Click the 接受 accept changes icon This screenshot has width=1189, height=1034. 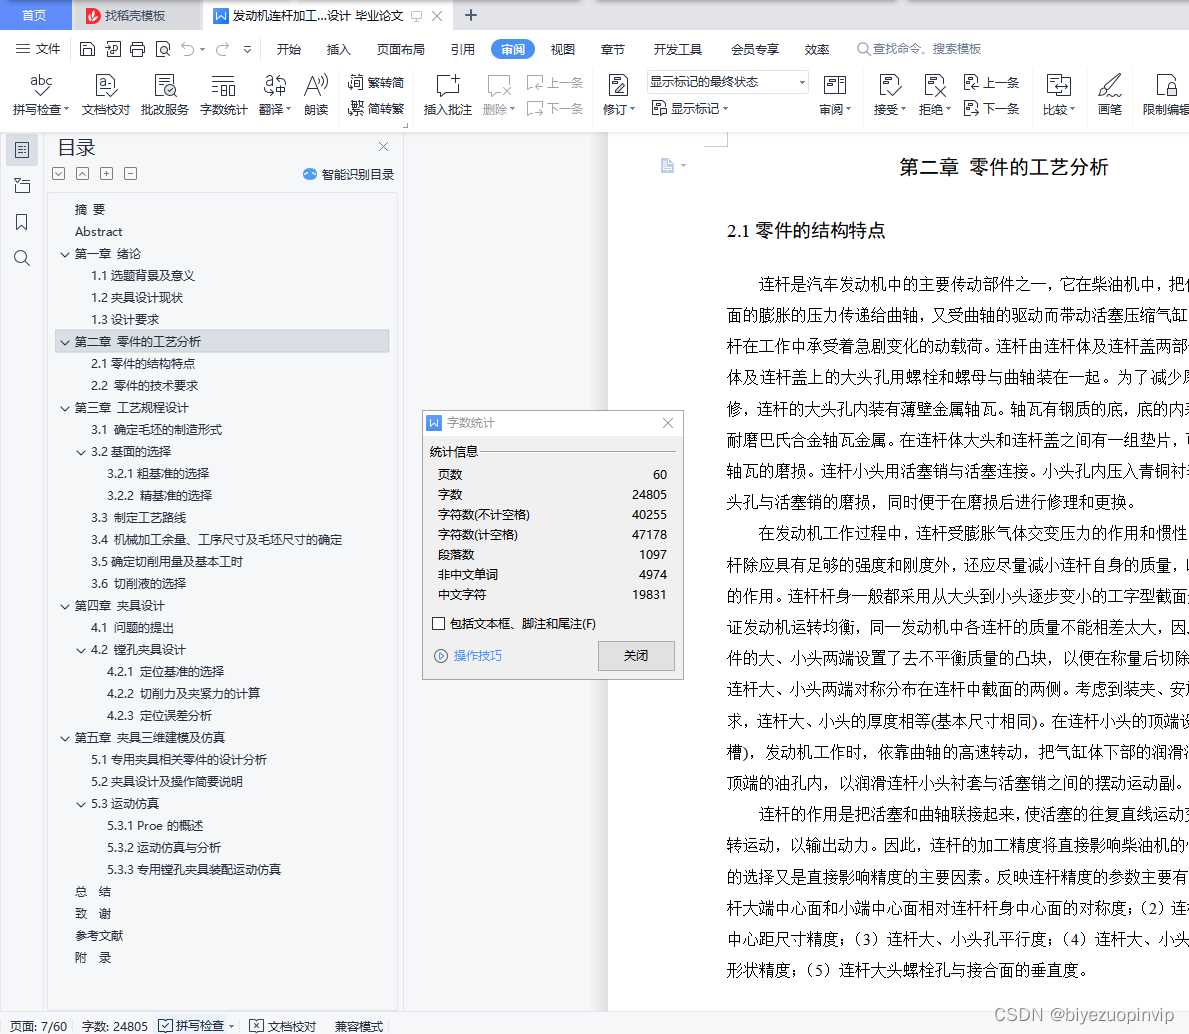tap(889, 85)
